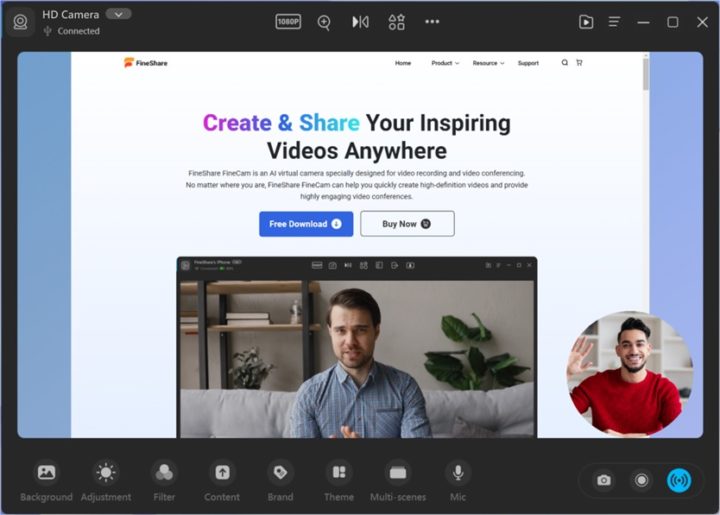Open the Home tab on FineShare site
Viewport: 720px width, 515px height.
(x=403, y=63)
